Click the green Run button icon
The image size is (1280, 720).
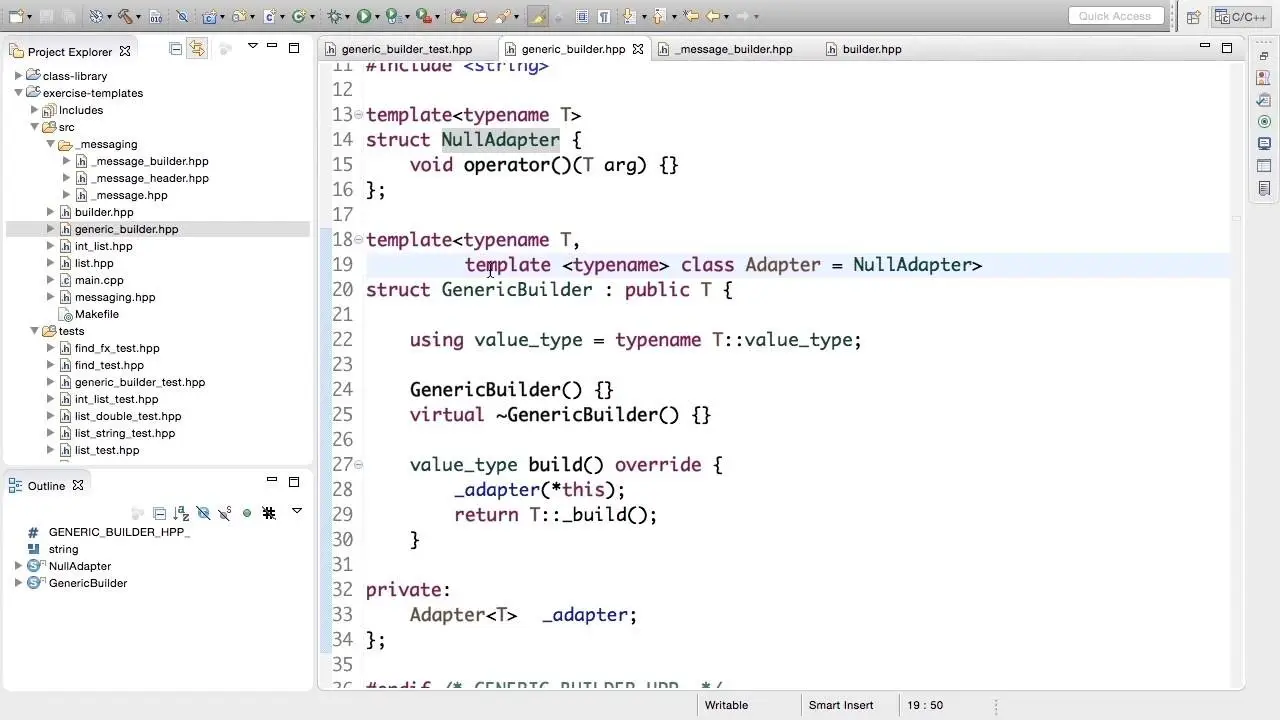[x=364, y=16]
